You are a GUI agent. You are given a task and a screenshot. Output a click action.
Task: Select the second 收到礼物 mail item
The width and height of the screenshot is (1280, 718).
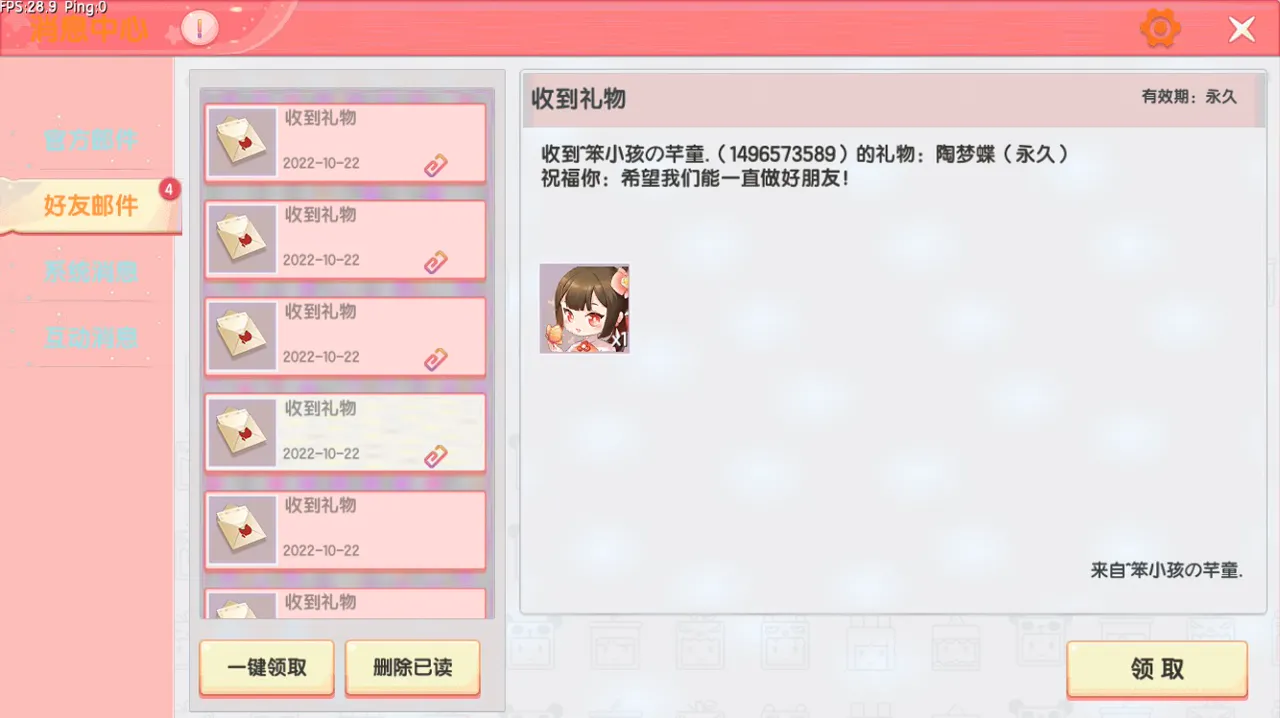(x=346, y=239)
